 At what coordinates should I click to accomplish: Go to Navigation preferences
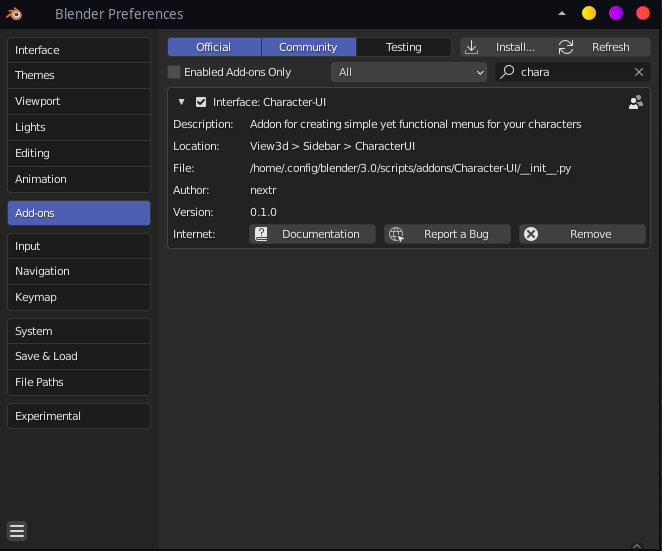(79, 271)
